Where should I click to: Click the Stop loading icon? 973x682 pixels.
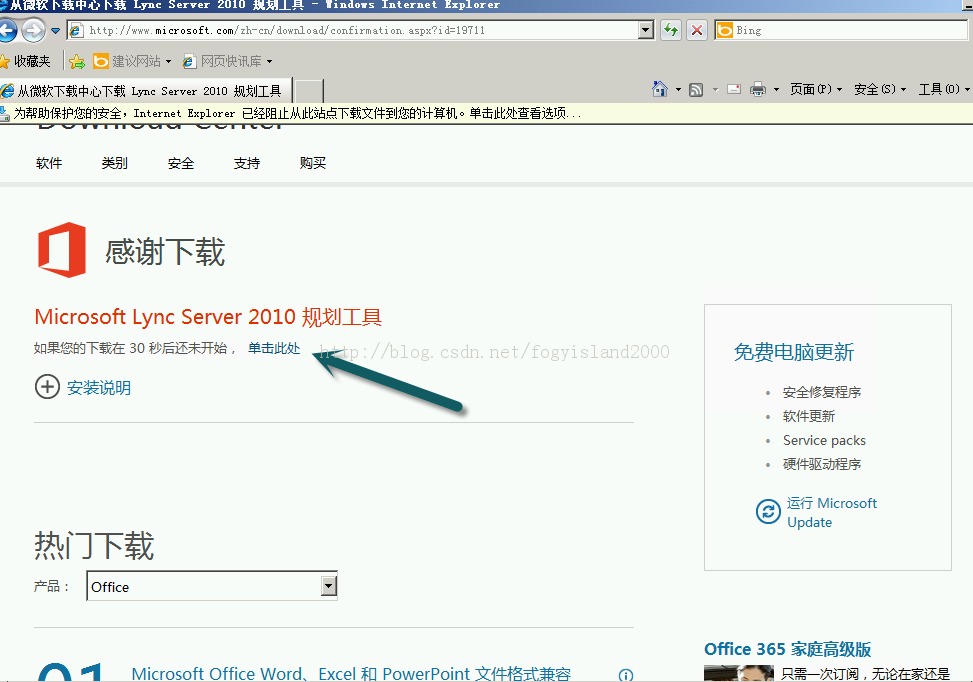click(697, 30)
